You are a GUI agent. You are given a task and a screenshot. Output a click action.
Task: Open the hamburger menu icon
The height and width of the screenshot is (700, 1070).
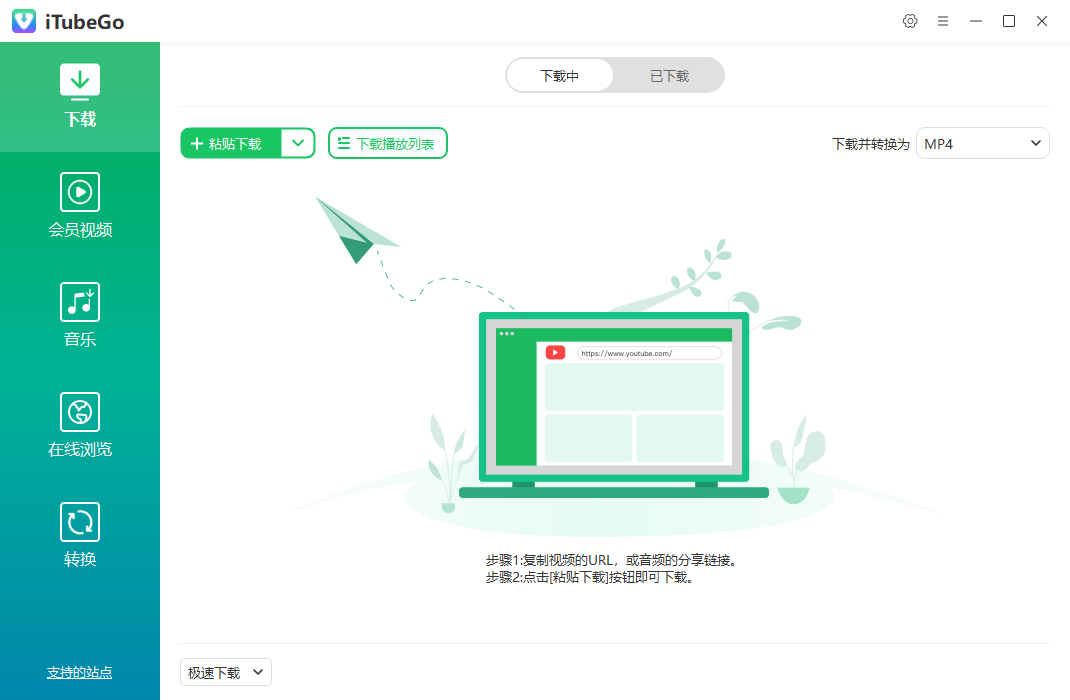(943, 20)
